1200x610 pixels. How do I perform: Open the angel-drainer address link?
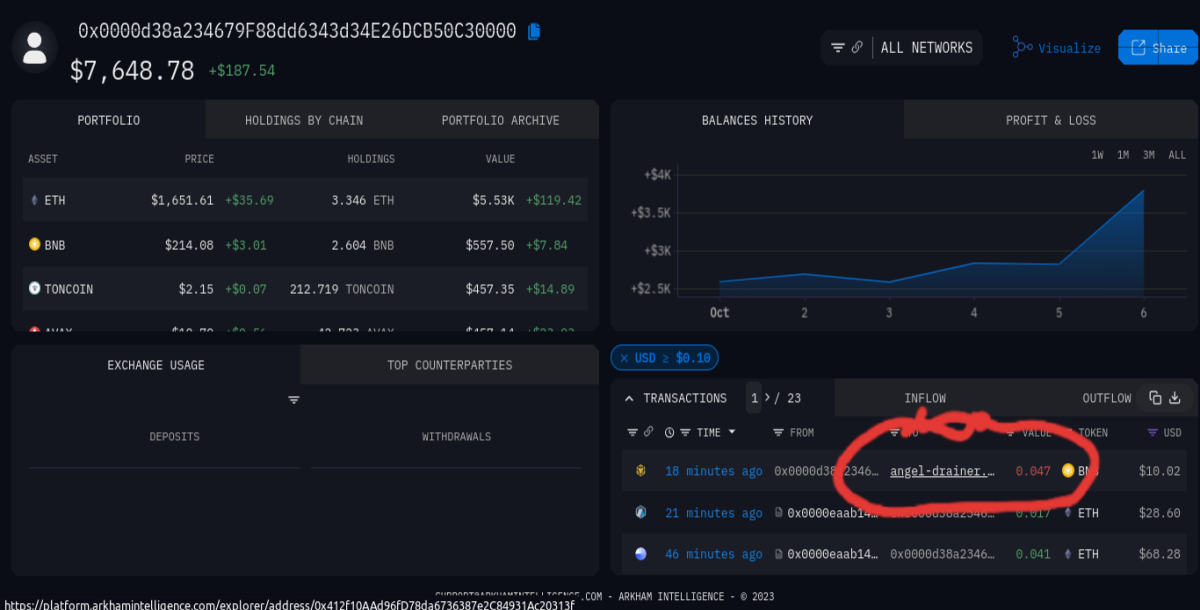click(943, 471)
